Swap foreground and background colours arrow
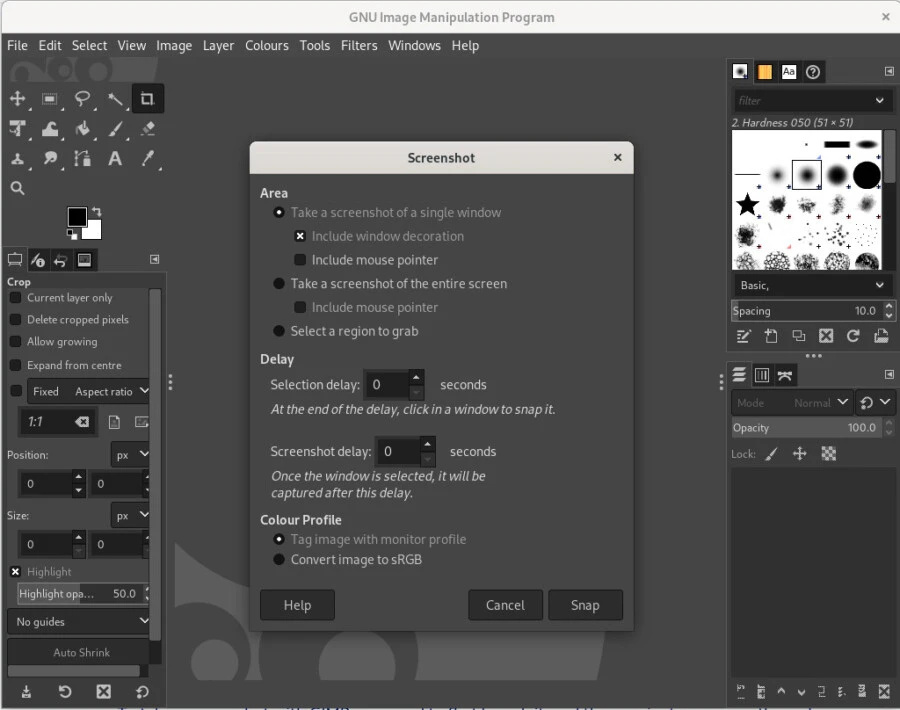The width and height of the screenshot is (900, 710). tap(97, 212)
